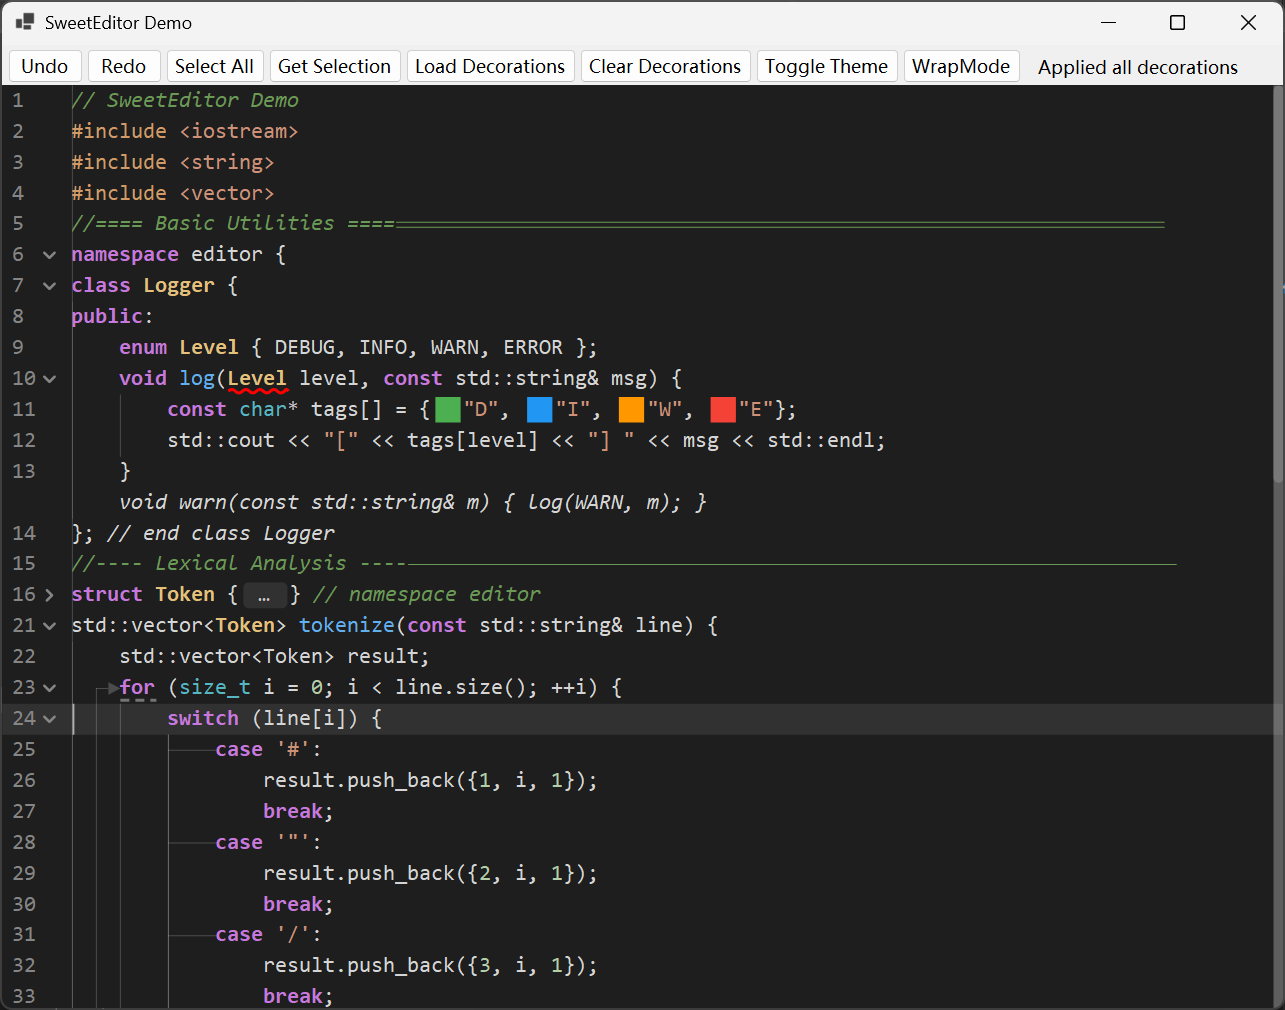Collapse class Logger fold on line 7
Screen dimensions: 1285x1010
tap(49, 286)
